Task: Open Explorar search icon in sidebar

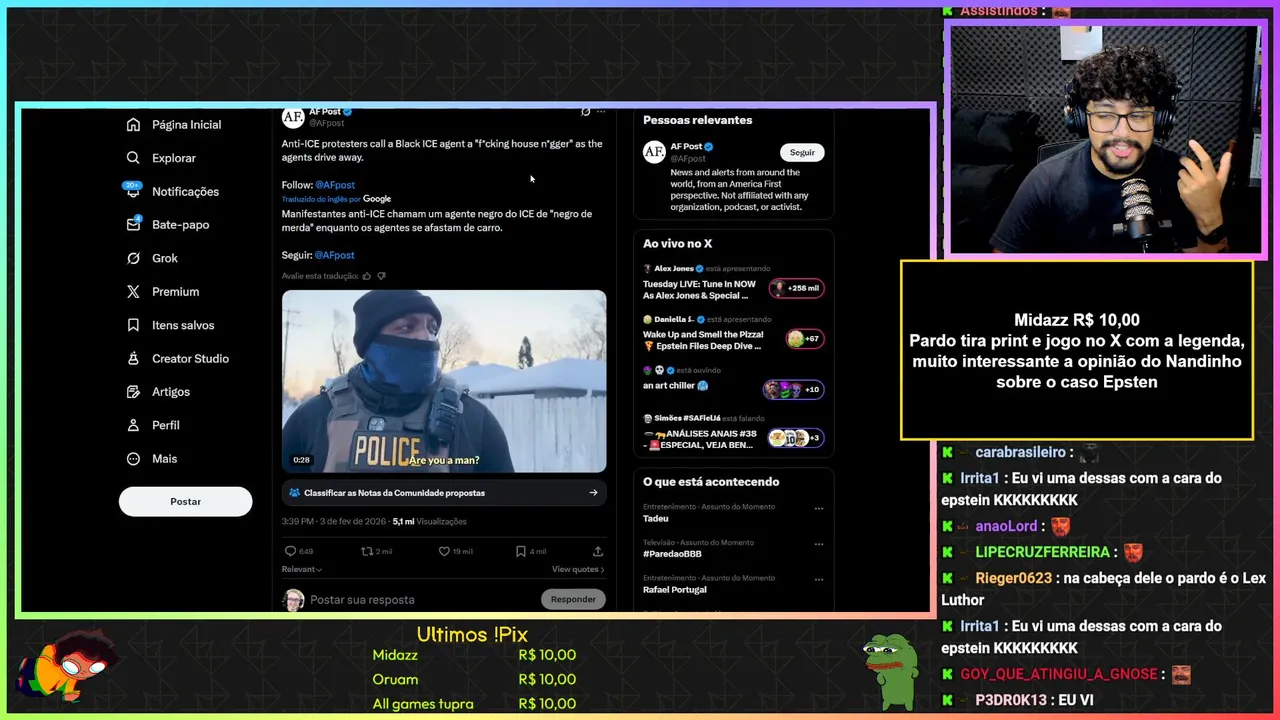Action: coord(133,158)
